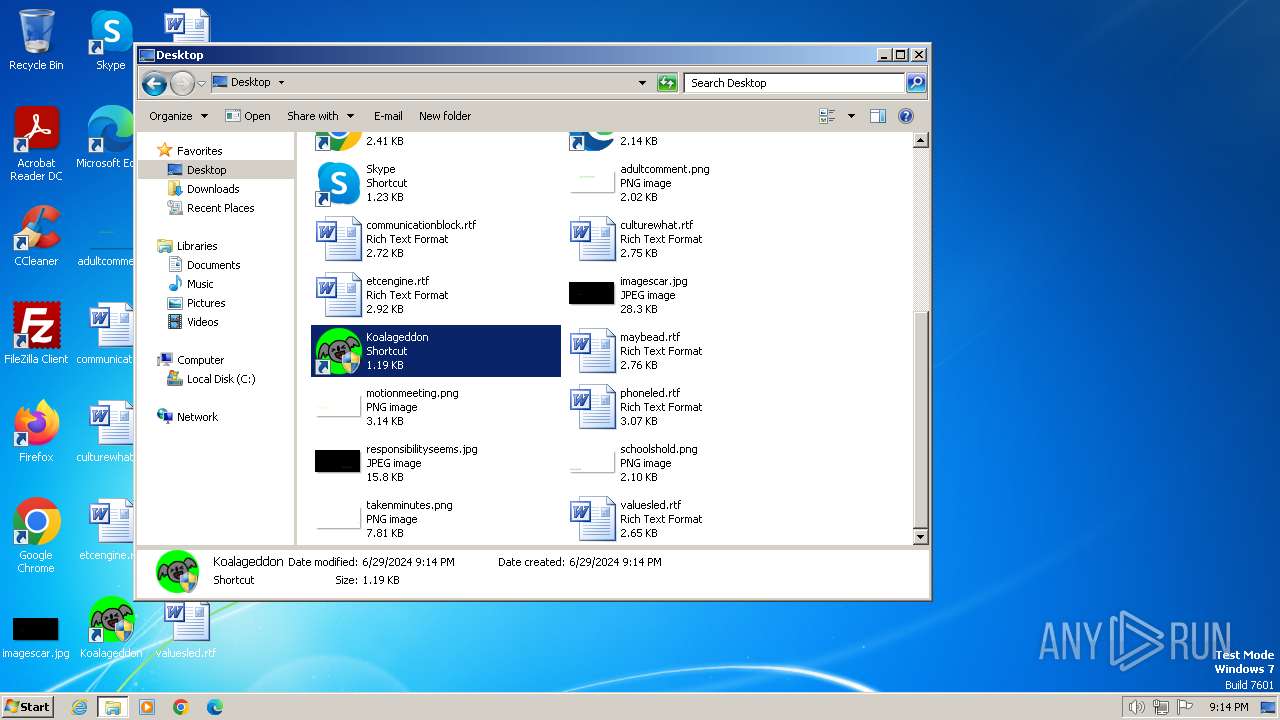The height and width of the screenshot is (720, 1280).
Task: Click the Explorer help question mark icon
Action: (906, 116)
